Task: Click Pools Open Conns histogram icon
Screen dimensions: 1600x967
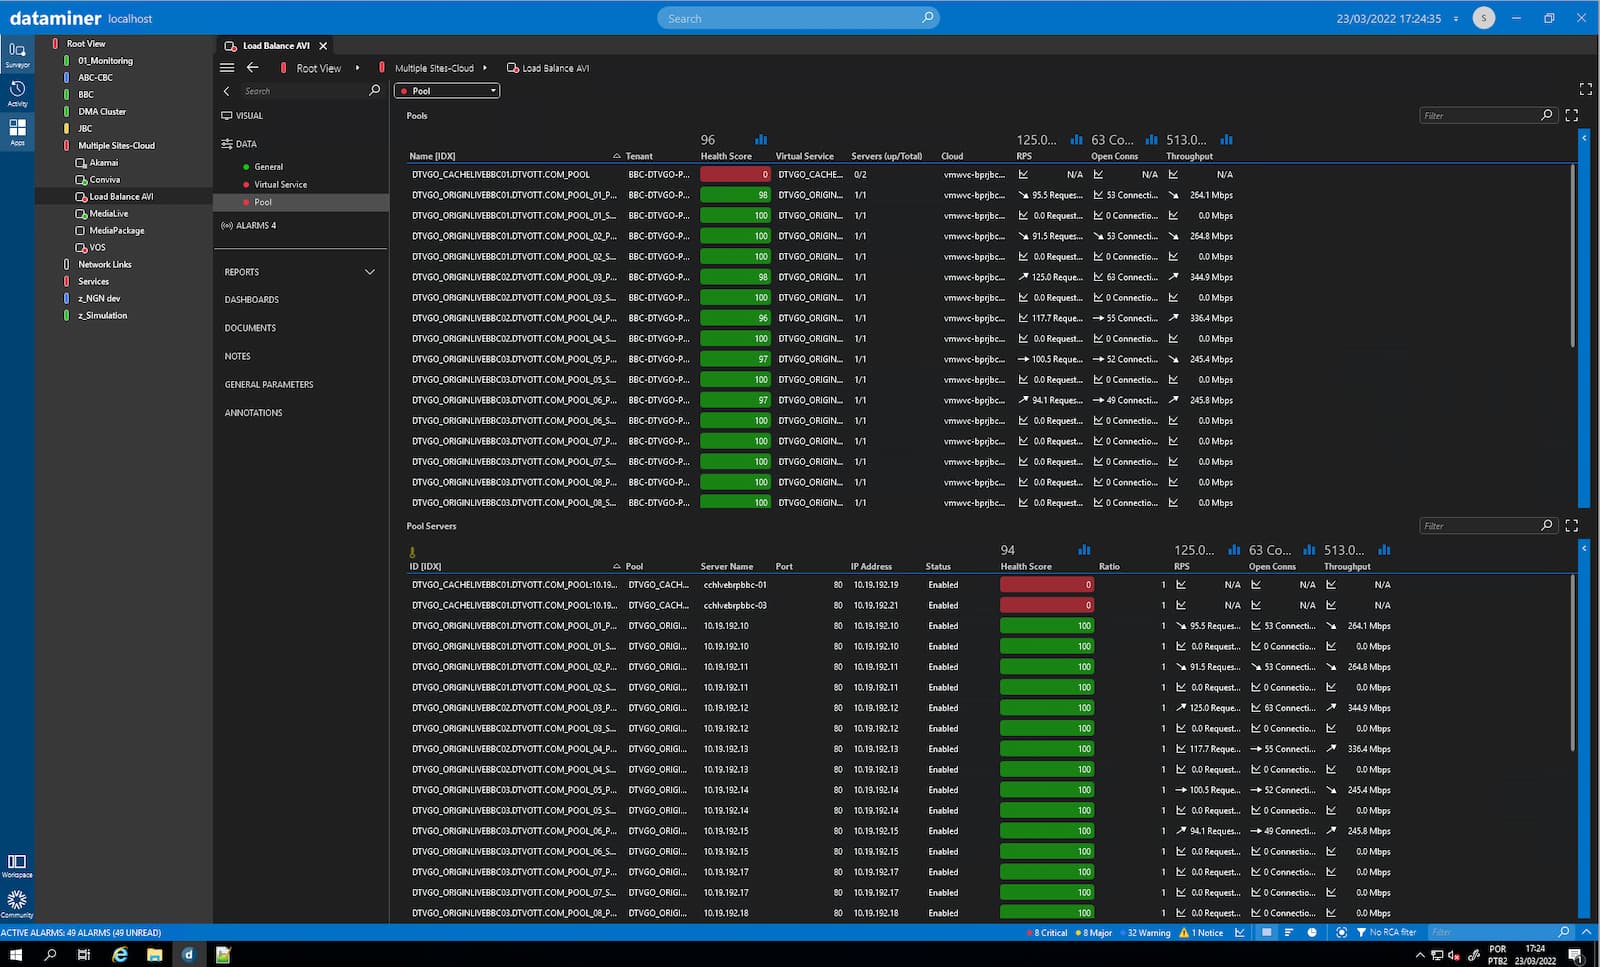Action: coord(1151,140)
